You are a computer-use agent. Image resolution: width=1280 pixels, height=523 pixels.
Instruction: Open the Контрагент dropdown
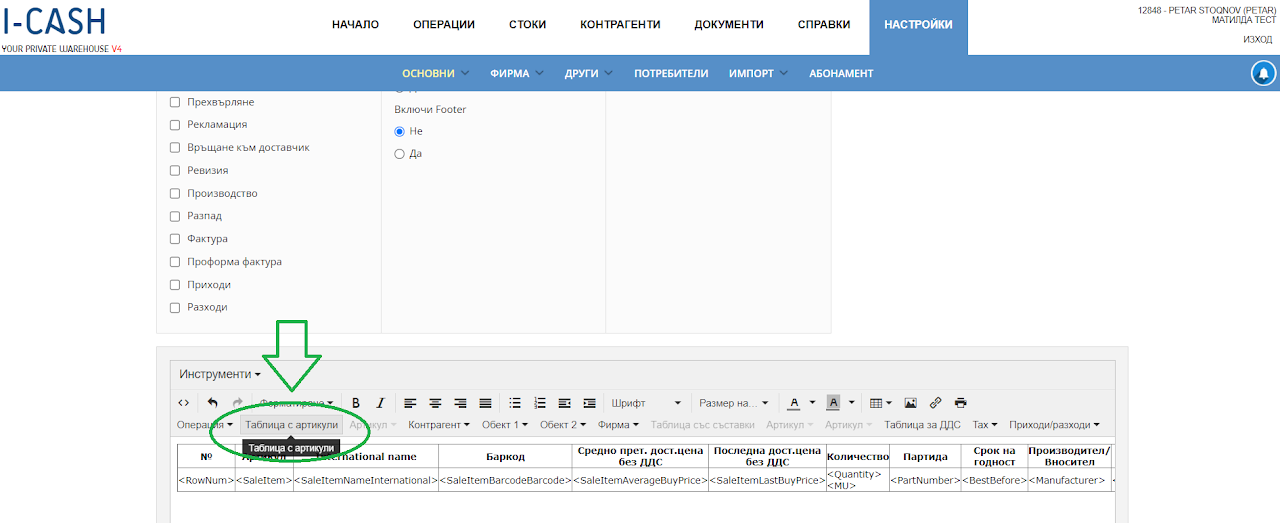click(x=439, y=425)
